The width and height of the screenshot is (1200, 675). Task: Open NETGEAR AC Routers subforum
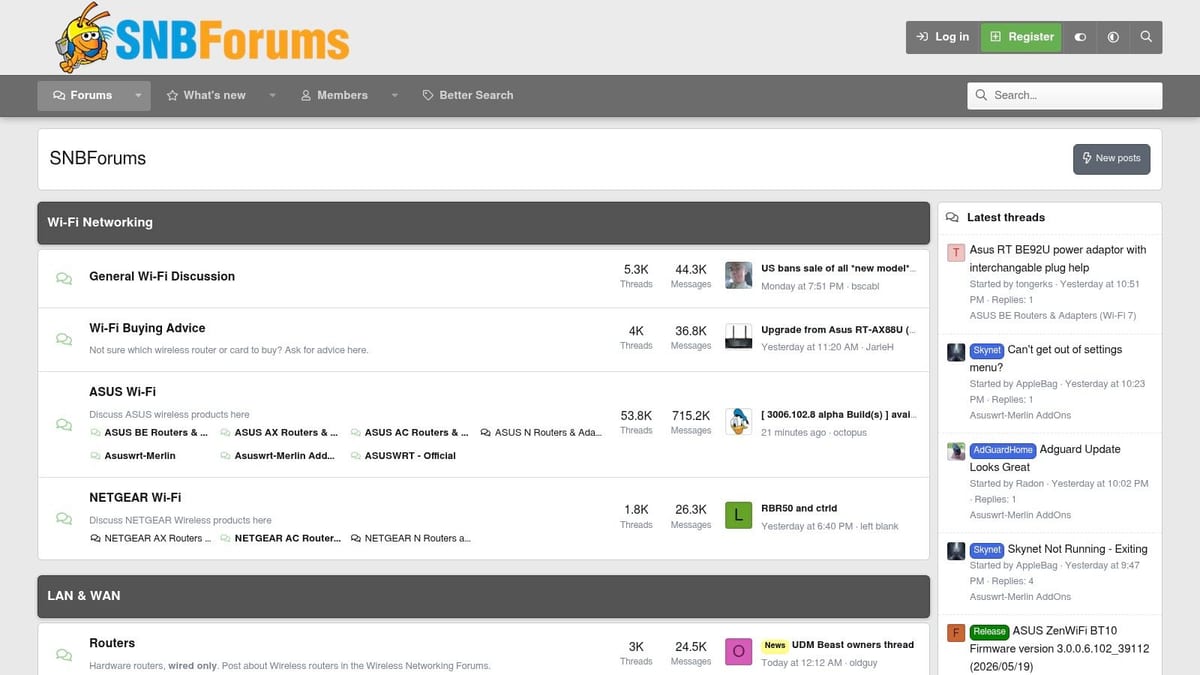coord(280,538)
